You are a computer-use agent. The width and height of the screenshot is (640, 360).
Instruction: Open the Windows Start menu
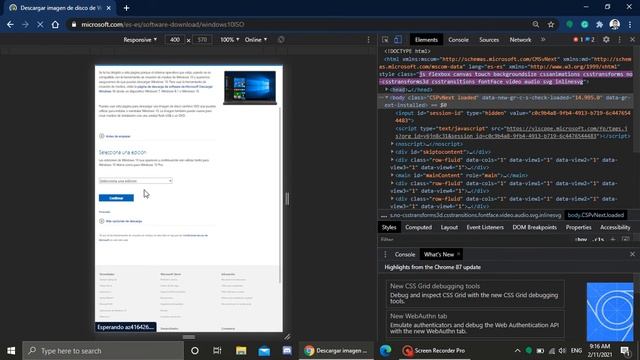11,351
